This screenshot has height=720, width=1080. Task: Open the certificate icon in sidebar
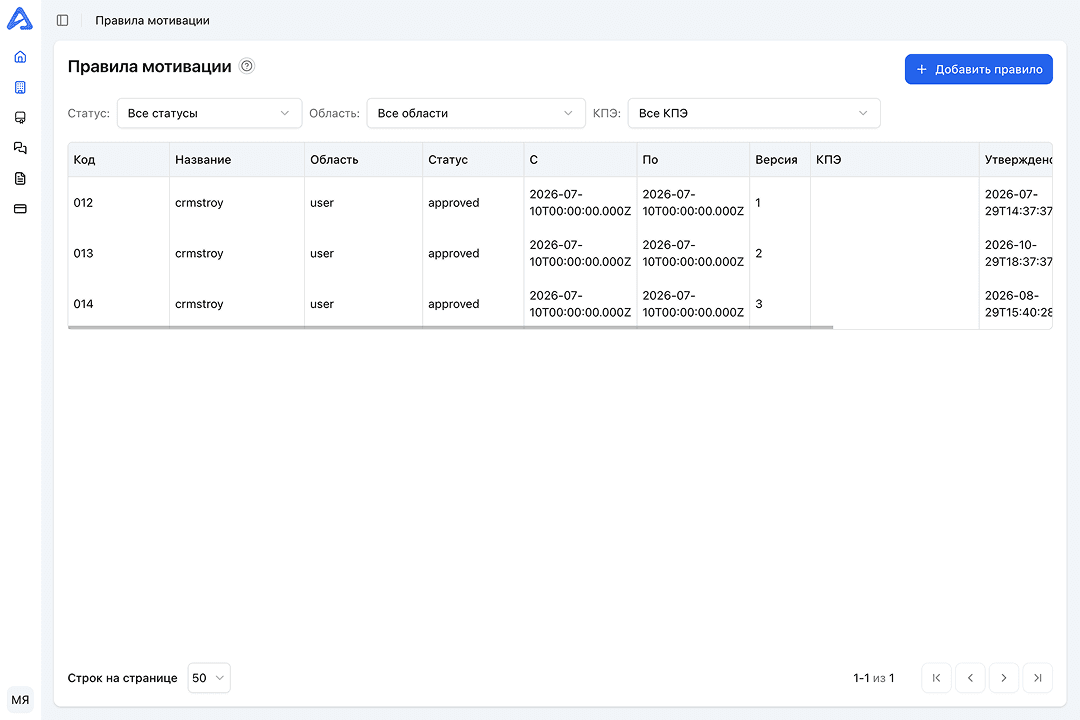click(20, 118)
